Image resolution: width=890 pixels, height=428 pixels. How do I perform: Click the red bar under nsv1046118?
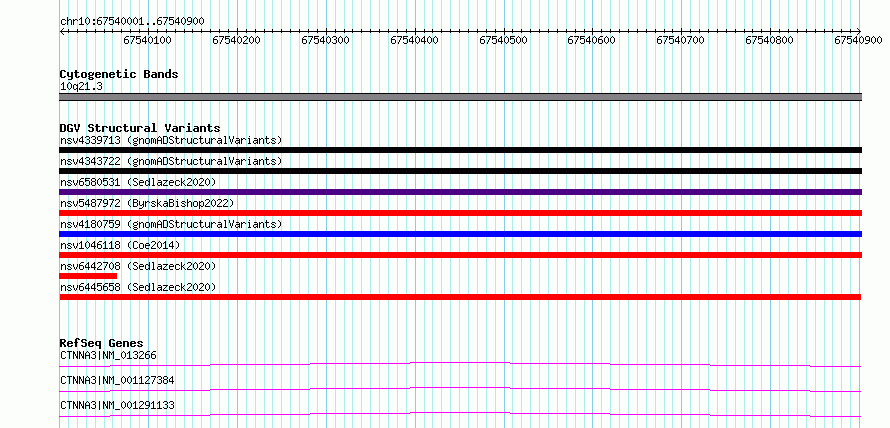pyautogui.click(x=460, y=255)
